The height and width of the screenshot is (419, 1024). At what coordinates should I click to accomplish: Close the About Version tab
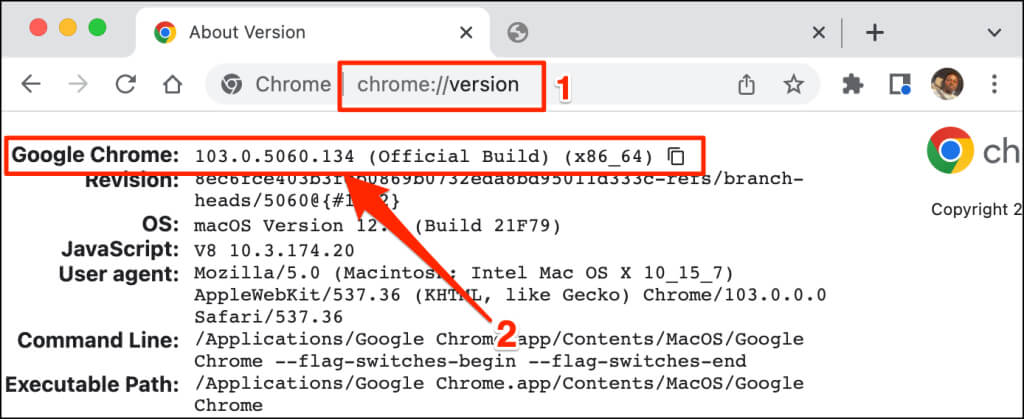[x=465, y=33]
